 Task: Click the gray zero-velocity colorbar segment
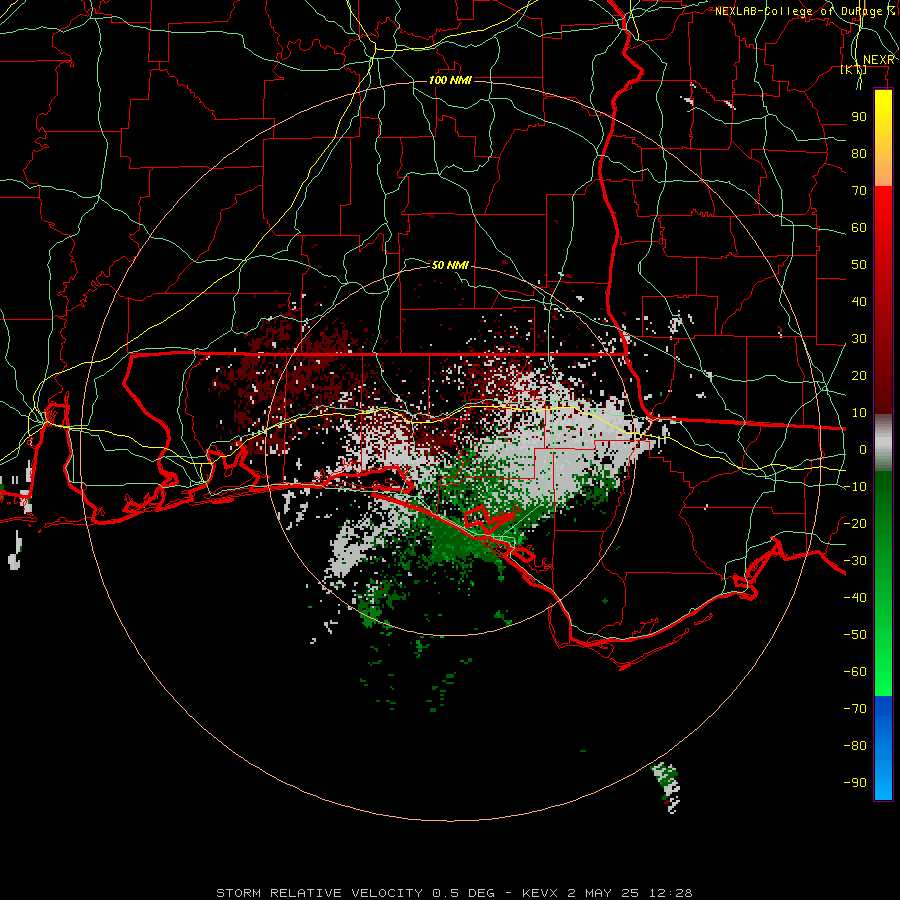pos(883,443)
